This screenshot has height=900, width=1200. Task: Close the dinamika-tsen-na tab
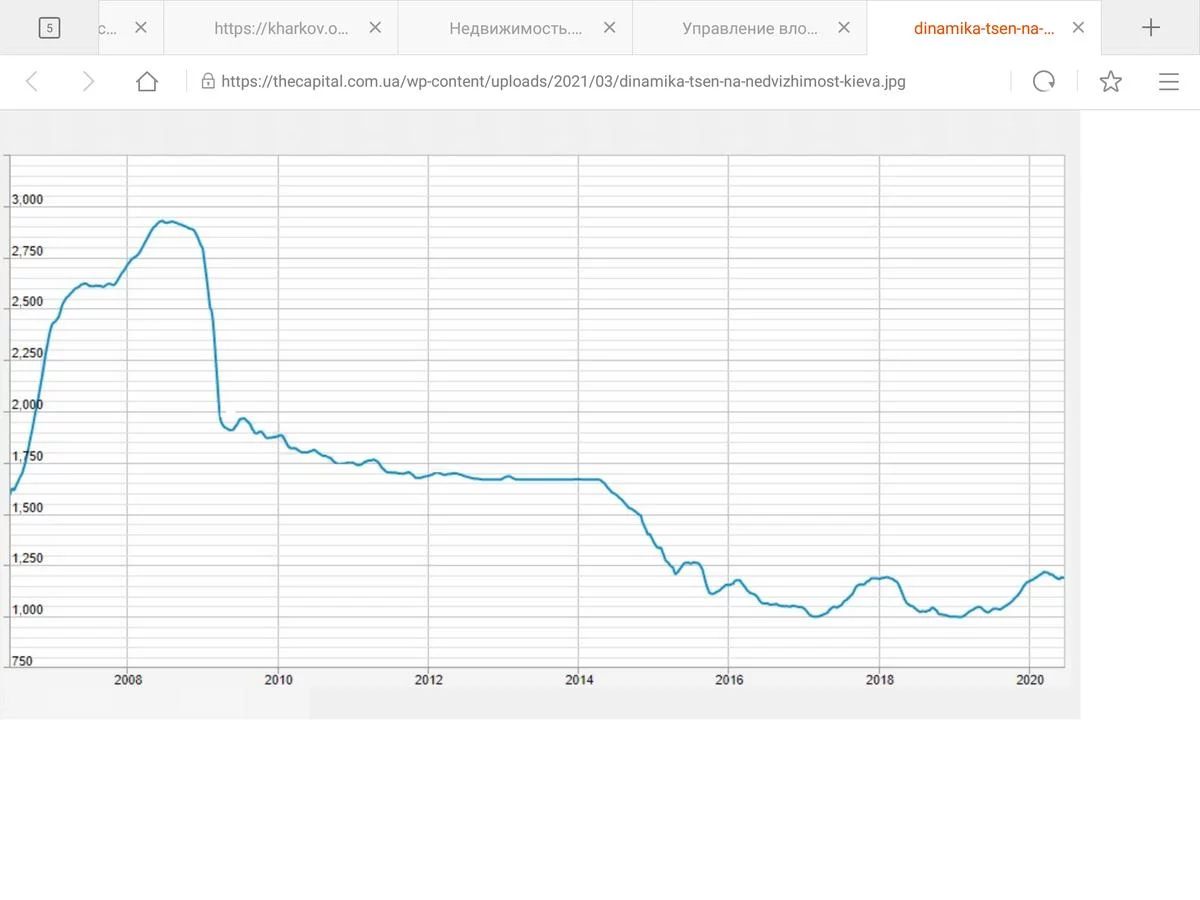(x=1078, y=28)
